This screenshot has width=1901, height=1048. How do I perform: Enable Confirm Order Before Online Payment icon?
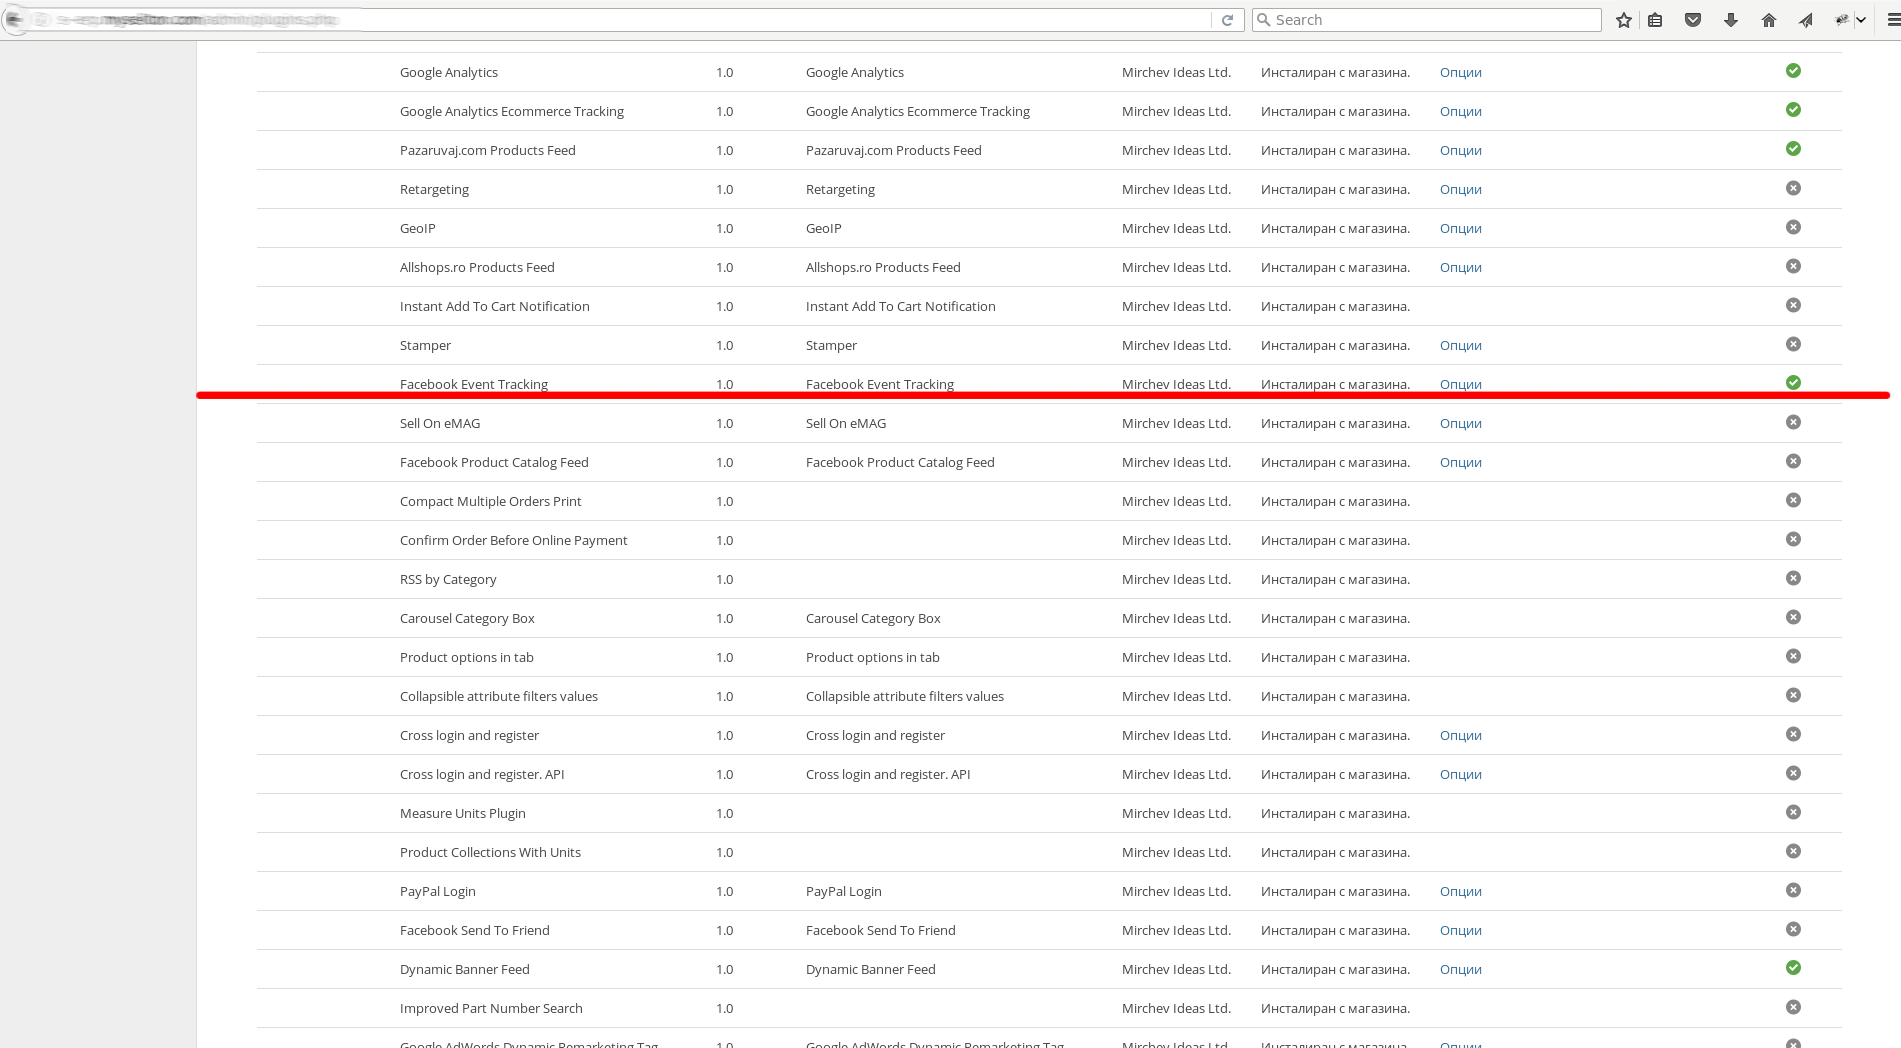1793,539
